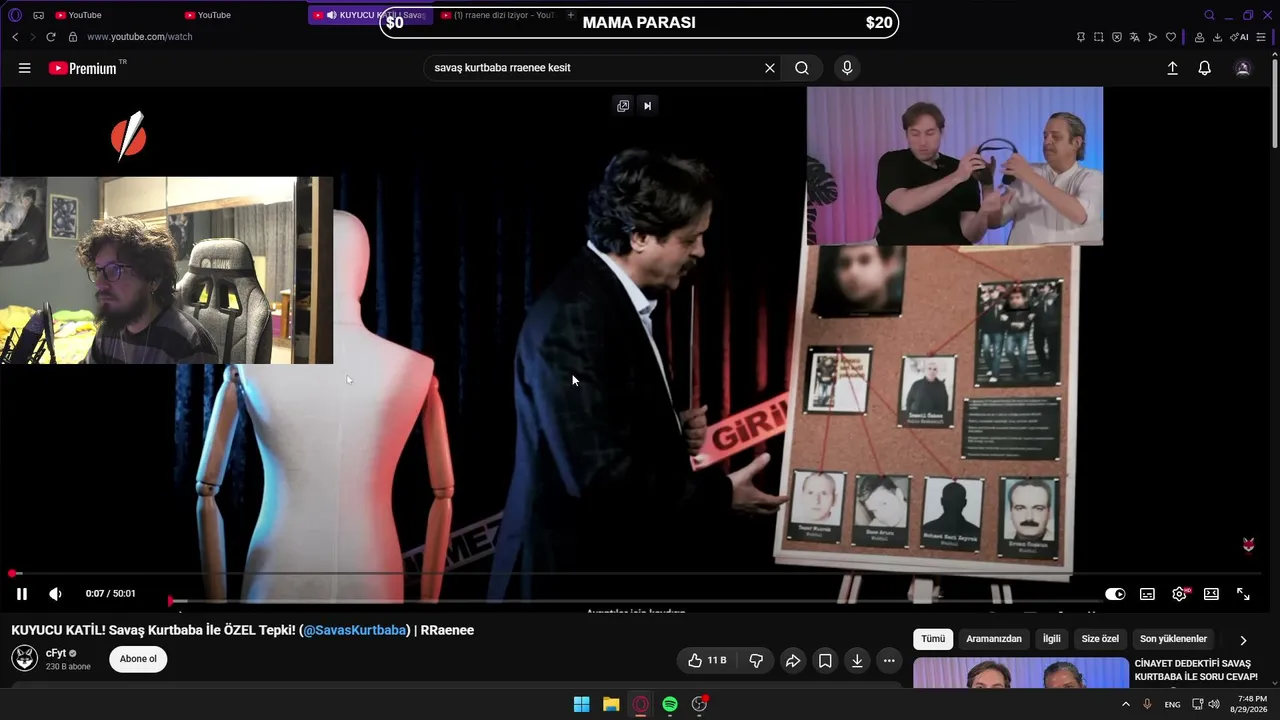Pop the video out into a window
The height and width of the screenshot is (720, 1280).
[623, 106]
